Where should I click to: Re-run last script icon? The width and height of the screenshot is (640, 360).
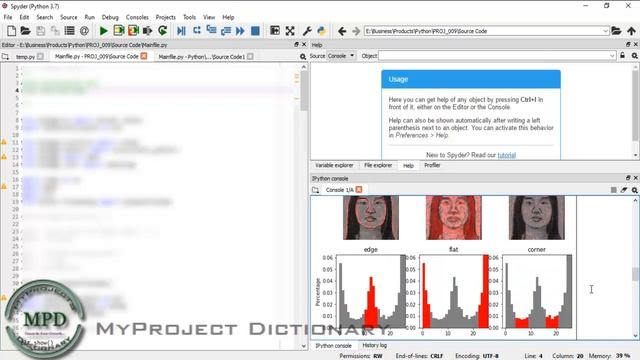point(162,31)
